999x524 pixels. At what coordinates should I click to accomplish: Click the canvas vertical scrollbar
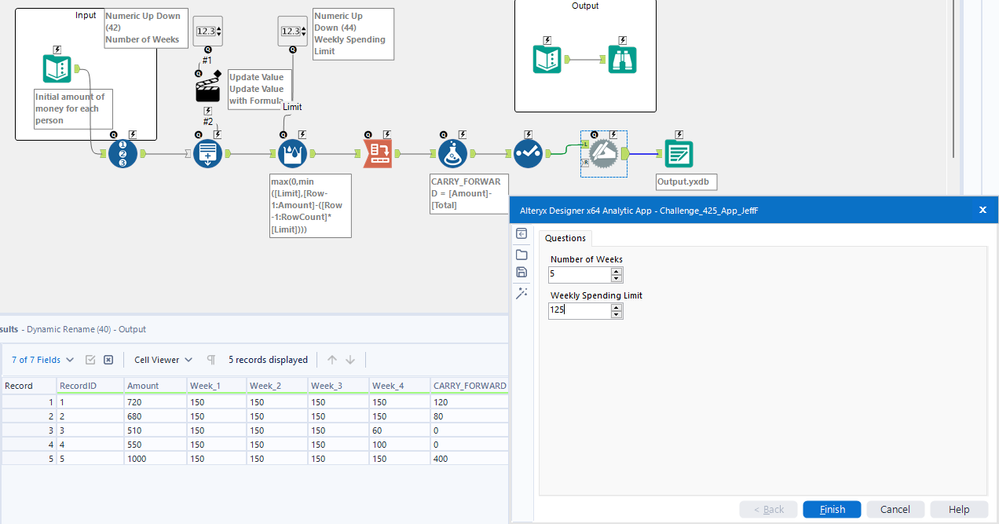[954, 79]
